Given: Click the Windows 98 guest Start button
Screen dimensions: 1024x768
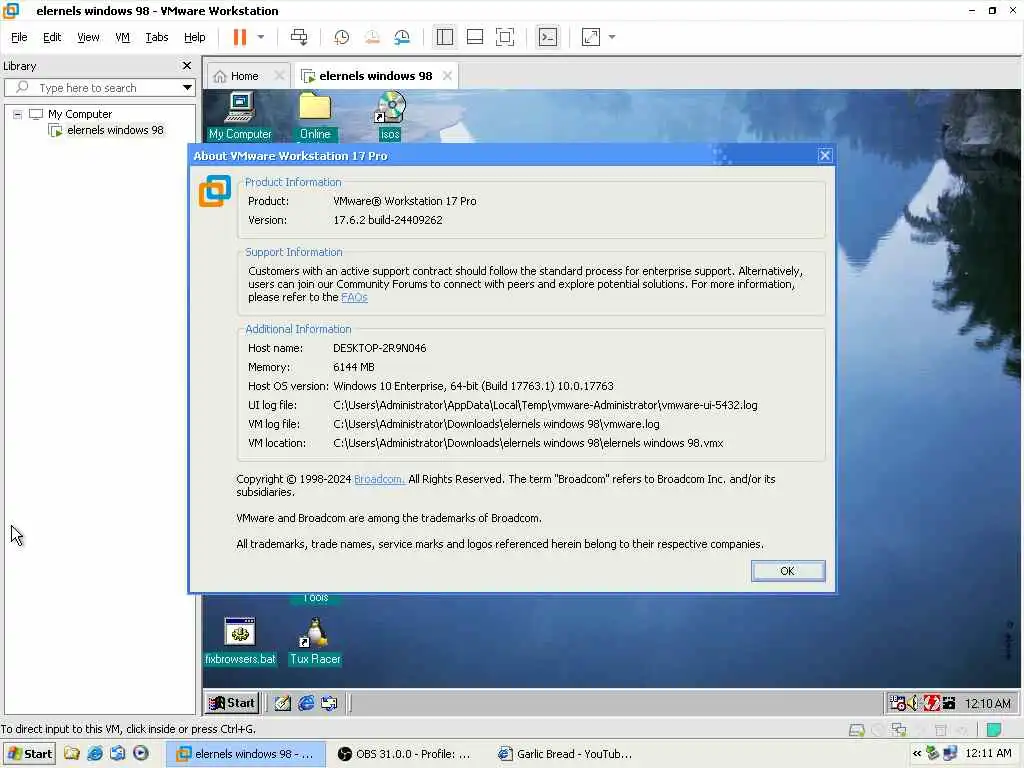Looking at the screenshot, I should pyautogui.click(x=231, y=703).
